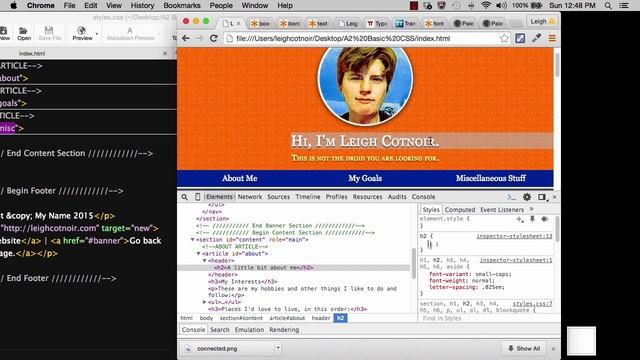Open the Preview dropdown arrow in editor
640x360 pixels.
coord(97,33)
